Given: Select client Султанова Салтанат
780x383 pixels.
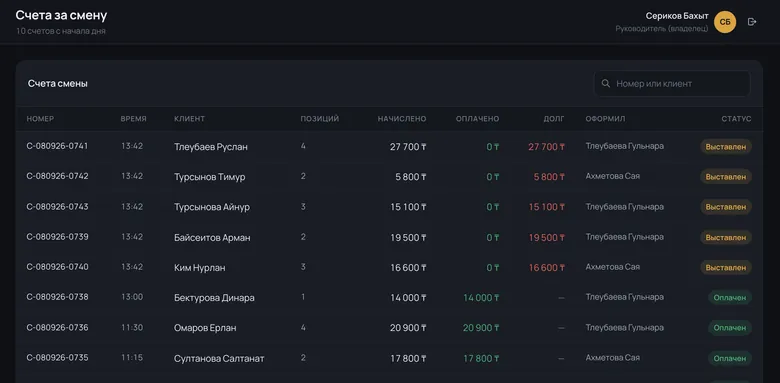Looking at the screenshot, I should coord(219,359).
